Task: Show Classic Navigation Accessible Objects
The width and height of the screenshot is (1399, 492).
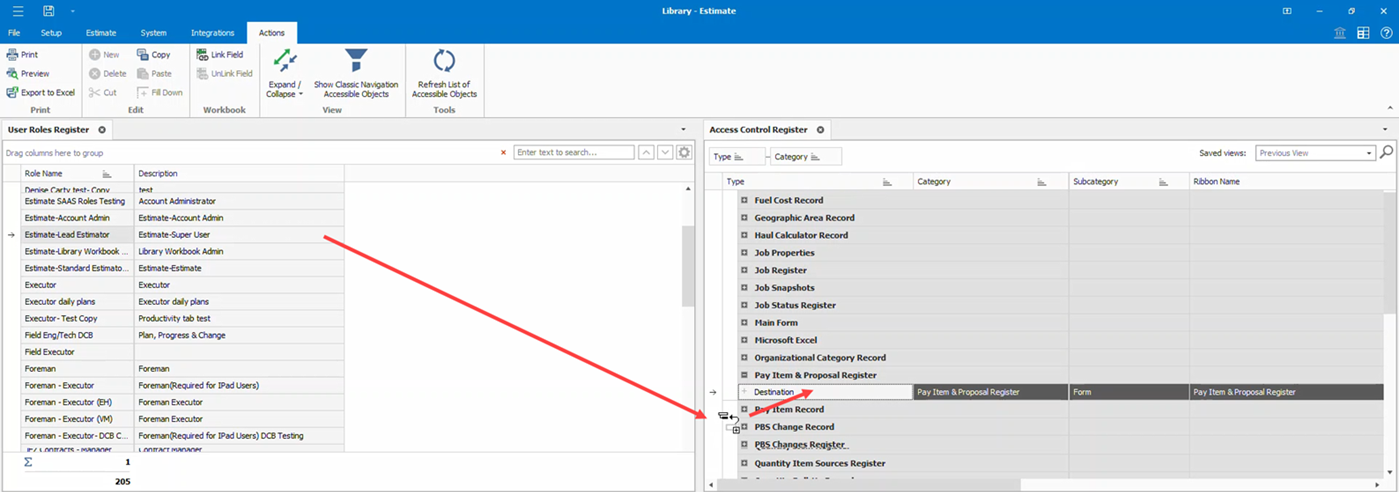Action: click(356, 73)
